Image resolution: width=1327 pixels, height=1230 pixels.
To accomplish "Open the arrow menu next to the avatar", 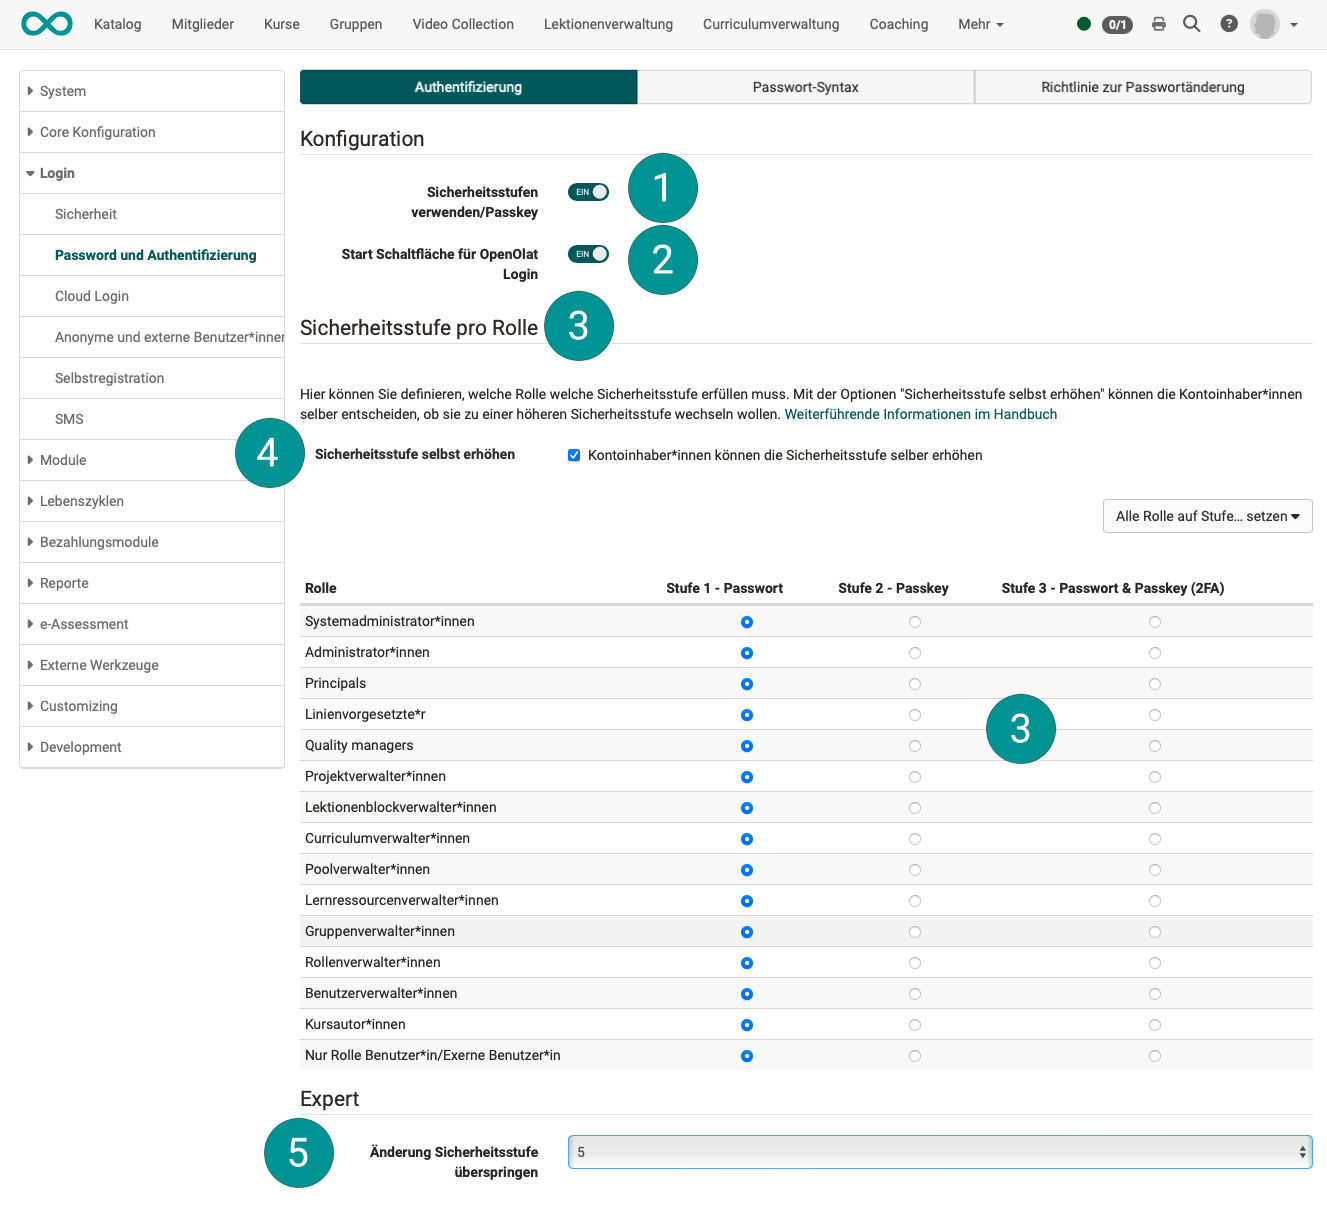I will [x=1293, y=25].
